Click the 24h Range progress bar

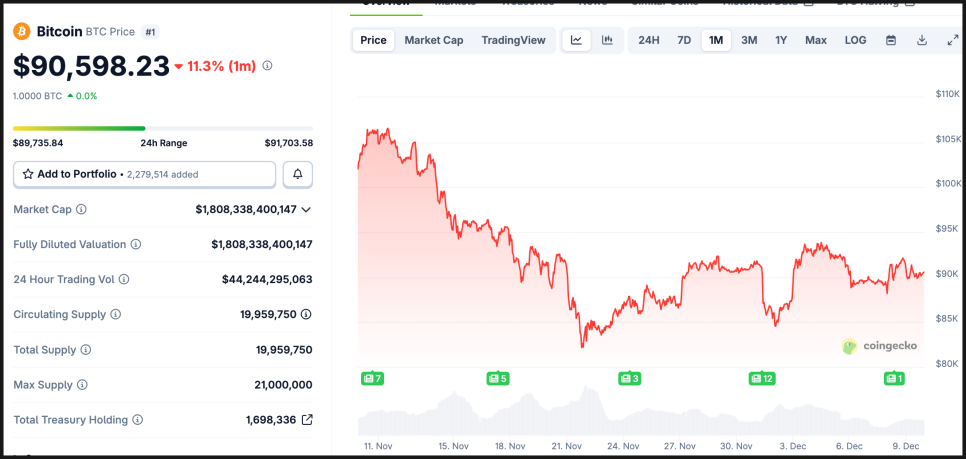[x=162, y=128]
